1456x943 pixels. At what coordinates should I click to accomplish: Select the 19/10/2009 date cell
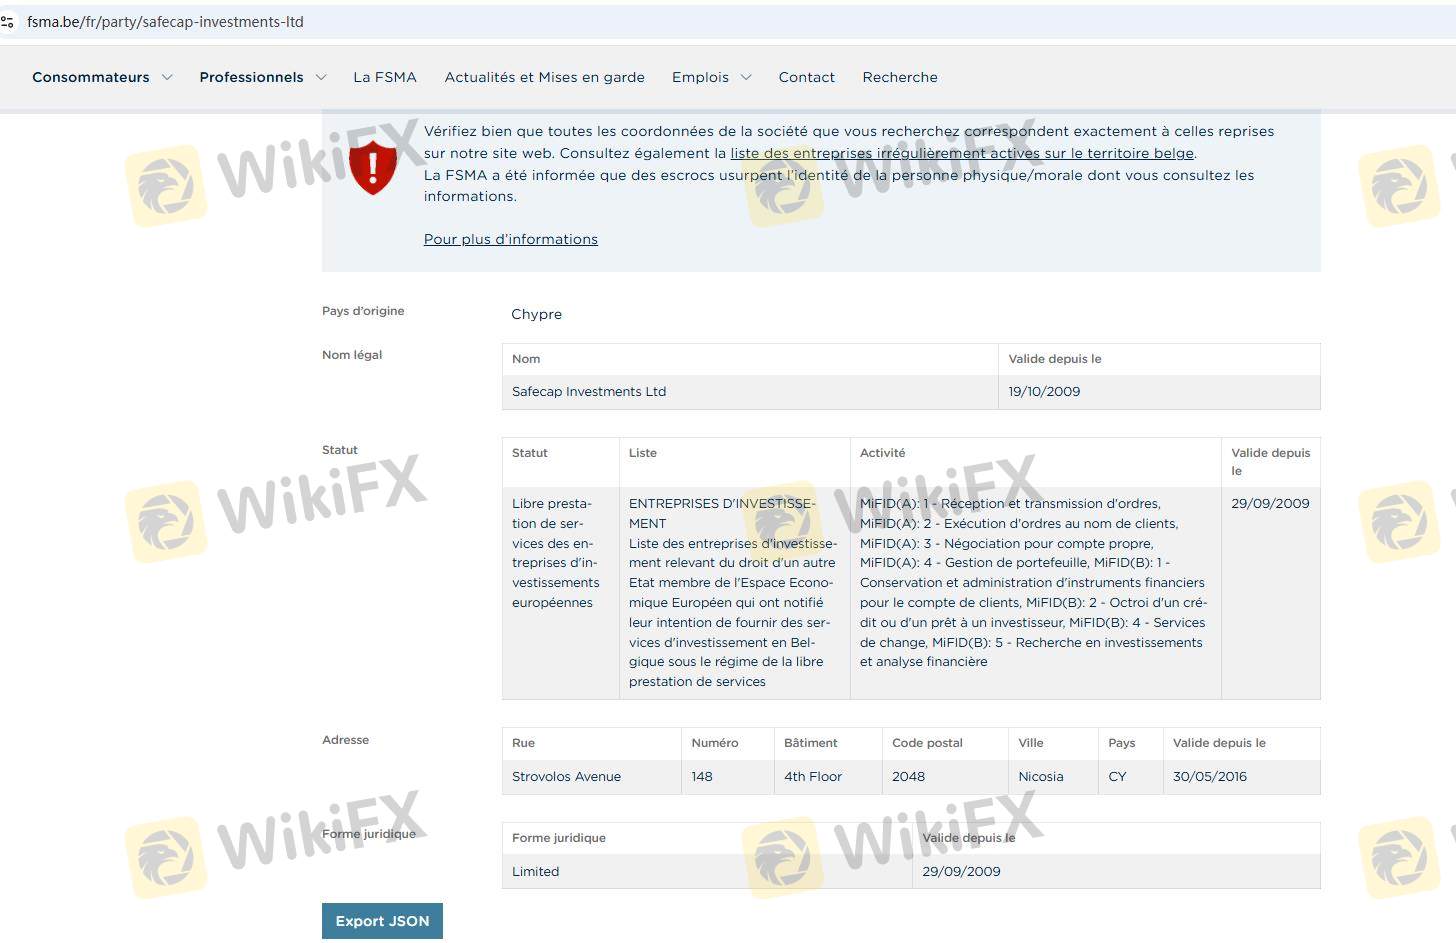point(1159,392)
